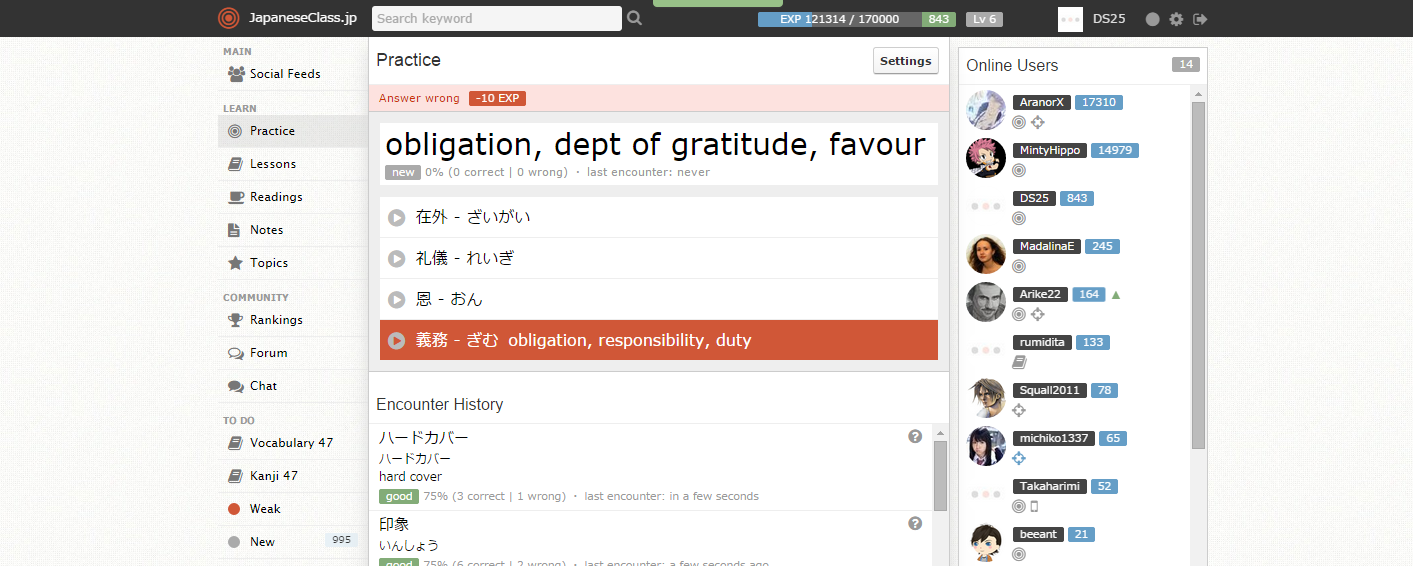Click help icon beside ハードカバー entry
Viewport: 1413px width, 566px height.
914,436
